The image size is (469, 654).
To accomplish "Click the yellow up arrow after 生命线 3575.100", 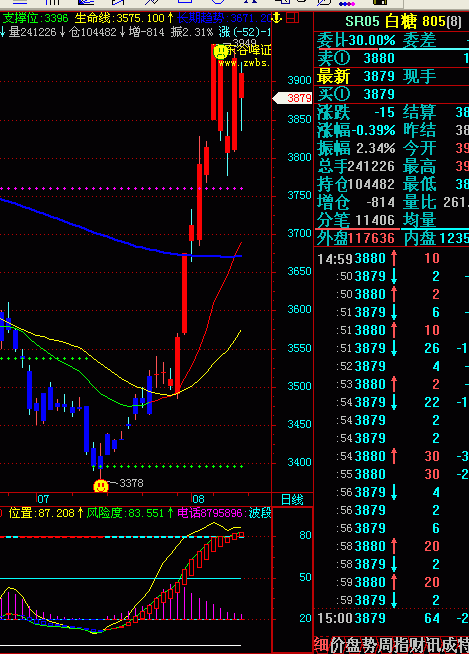I will point(170,18).
